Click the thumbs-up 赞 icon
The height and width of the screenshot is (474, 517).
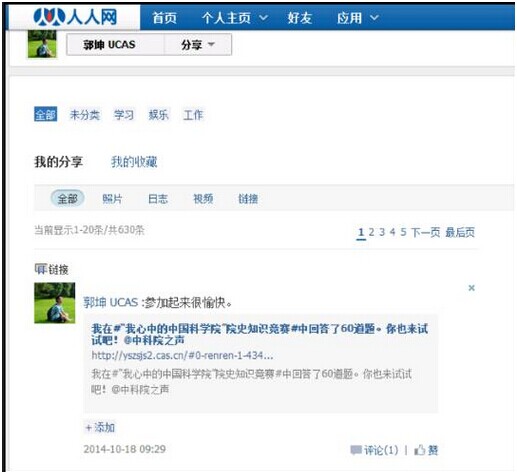click(x=419, y=450)
